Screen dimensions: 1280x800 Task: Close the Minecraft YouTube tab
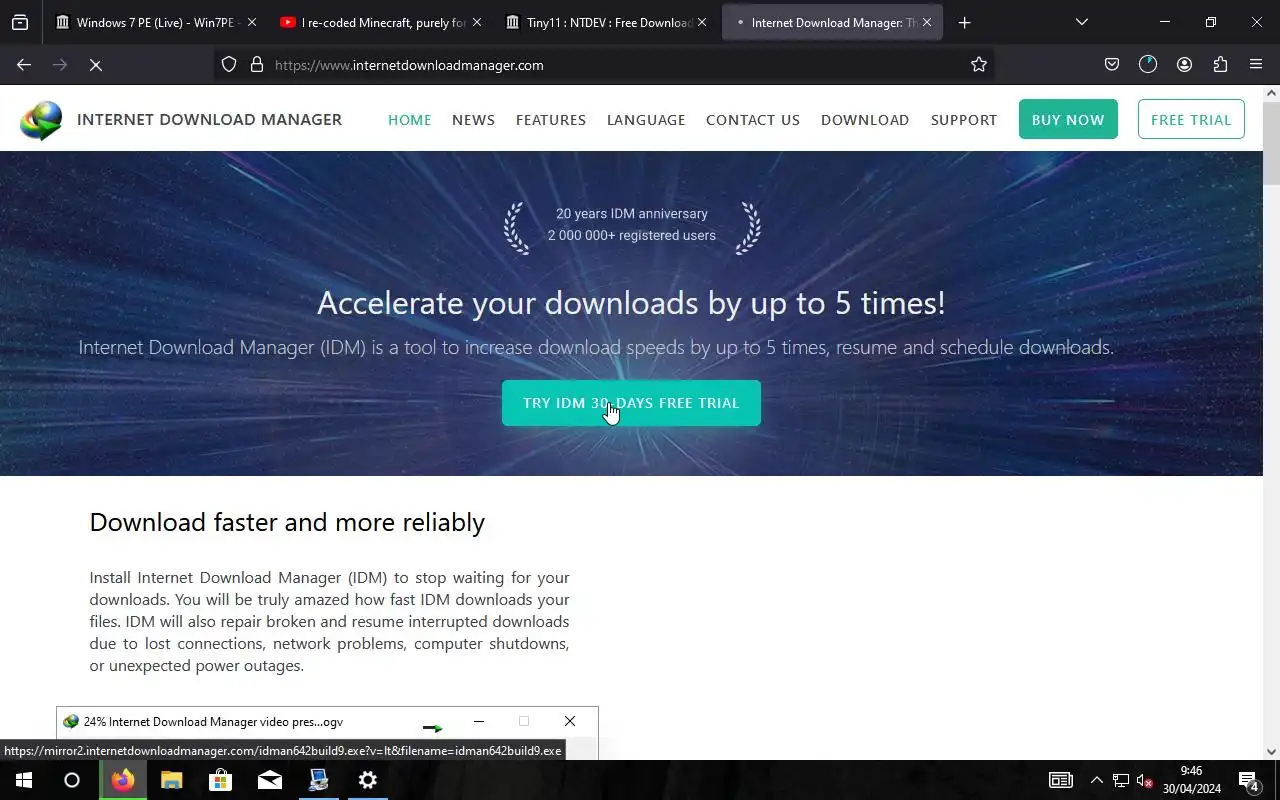(476, 22)
